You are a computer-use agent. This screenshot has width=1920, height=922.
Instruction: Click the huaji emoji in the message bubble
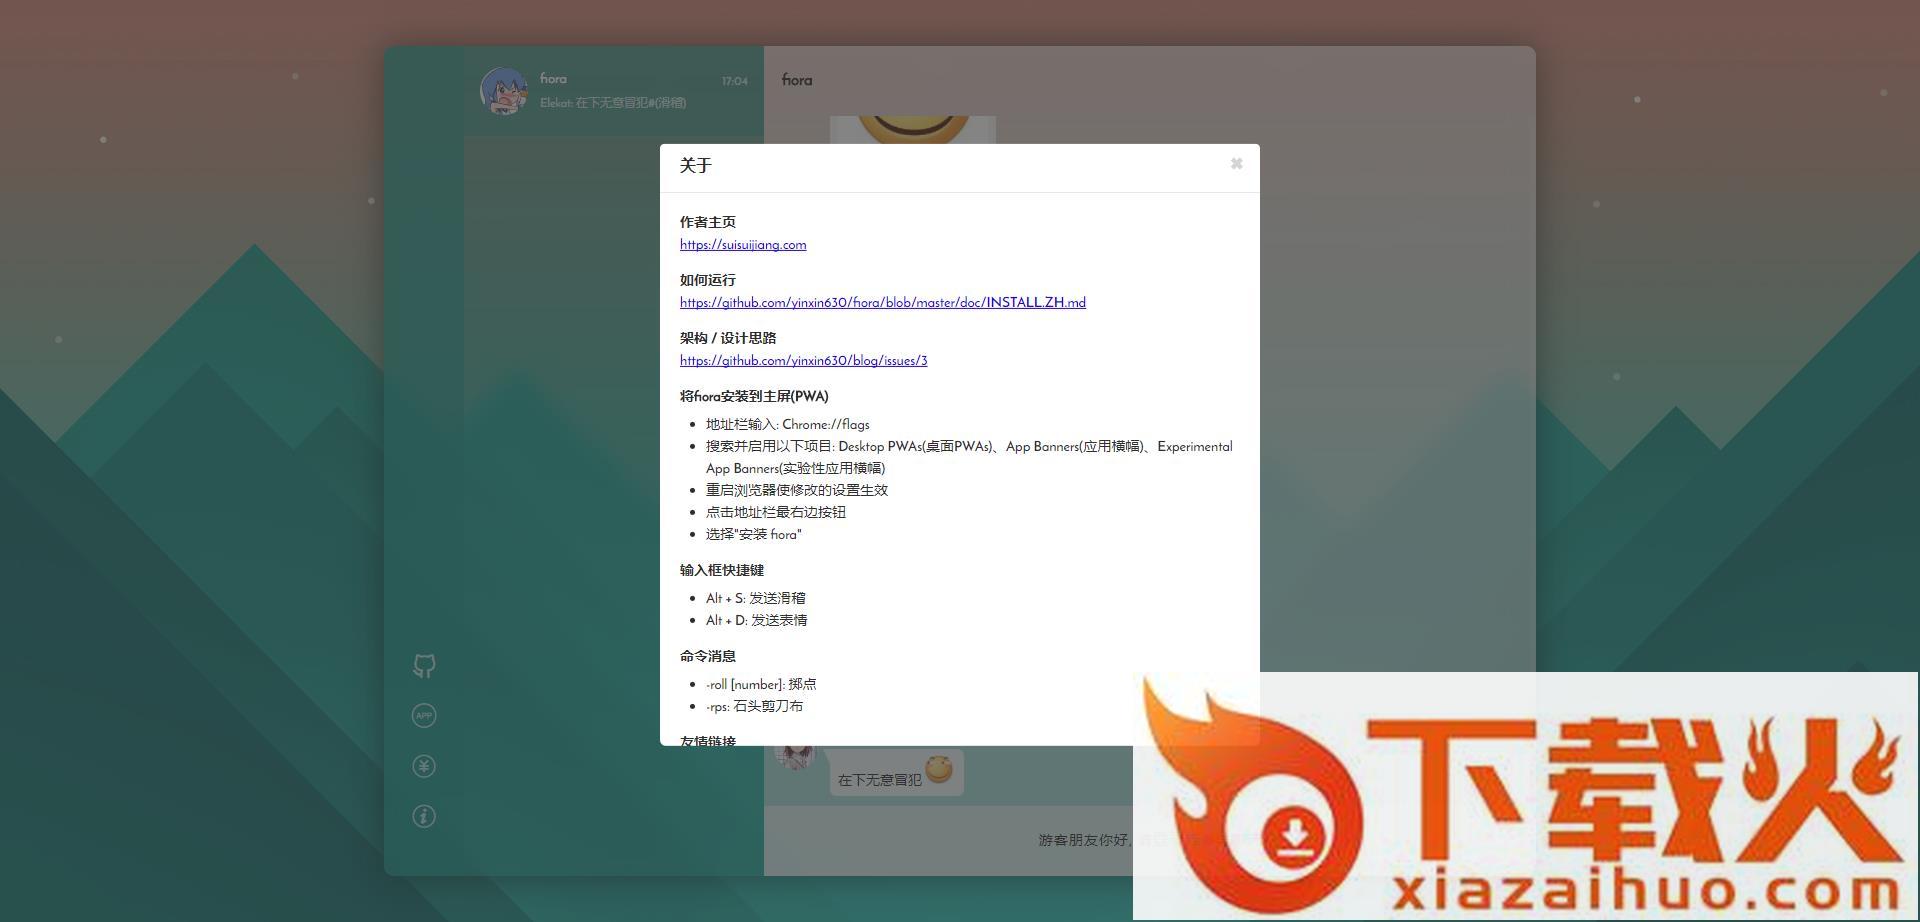(x=938, y=769)
